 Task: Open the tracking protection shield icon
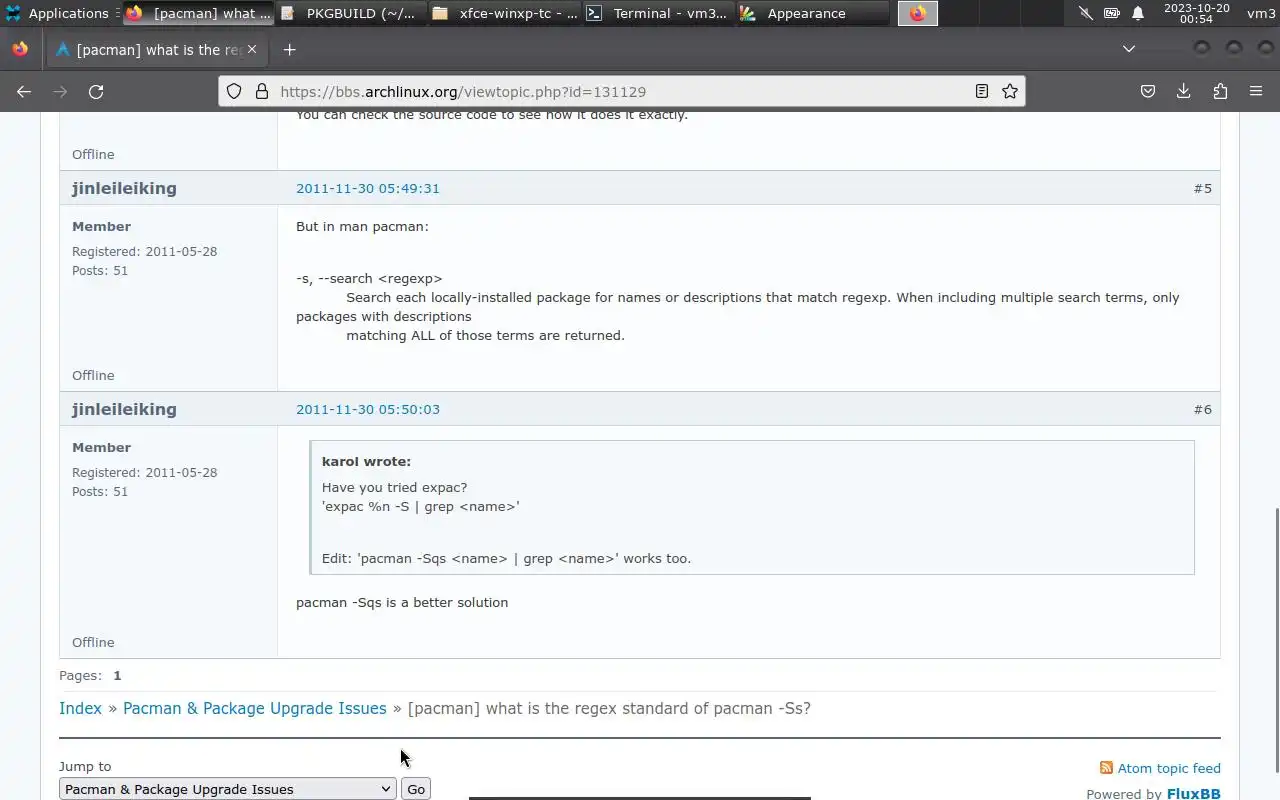pyautogui.click(x=233, y=91)
